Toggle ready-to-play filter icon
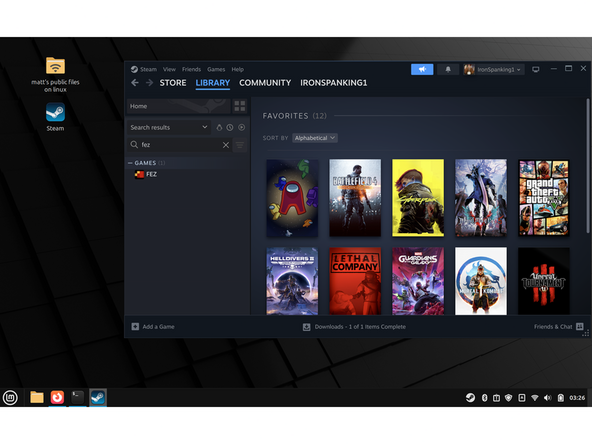The width and height of the screenshot is (592, 444). 242,128
